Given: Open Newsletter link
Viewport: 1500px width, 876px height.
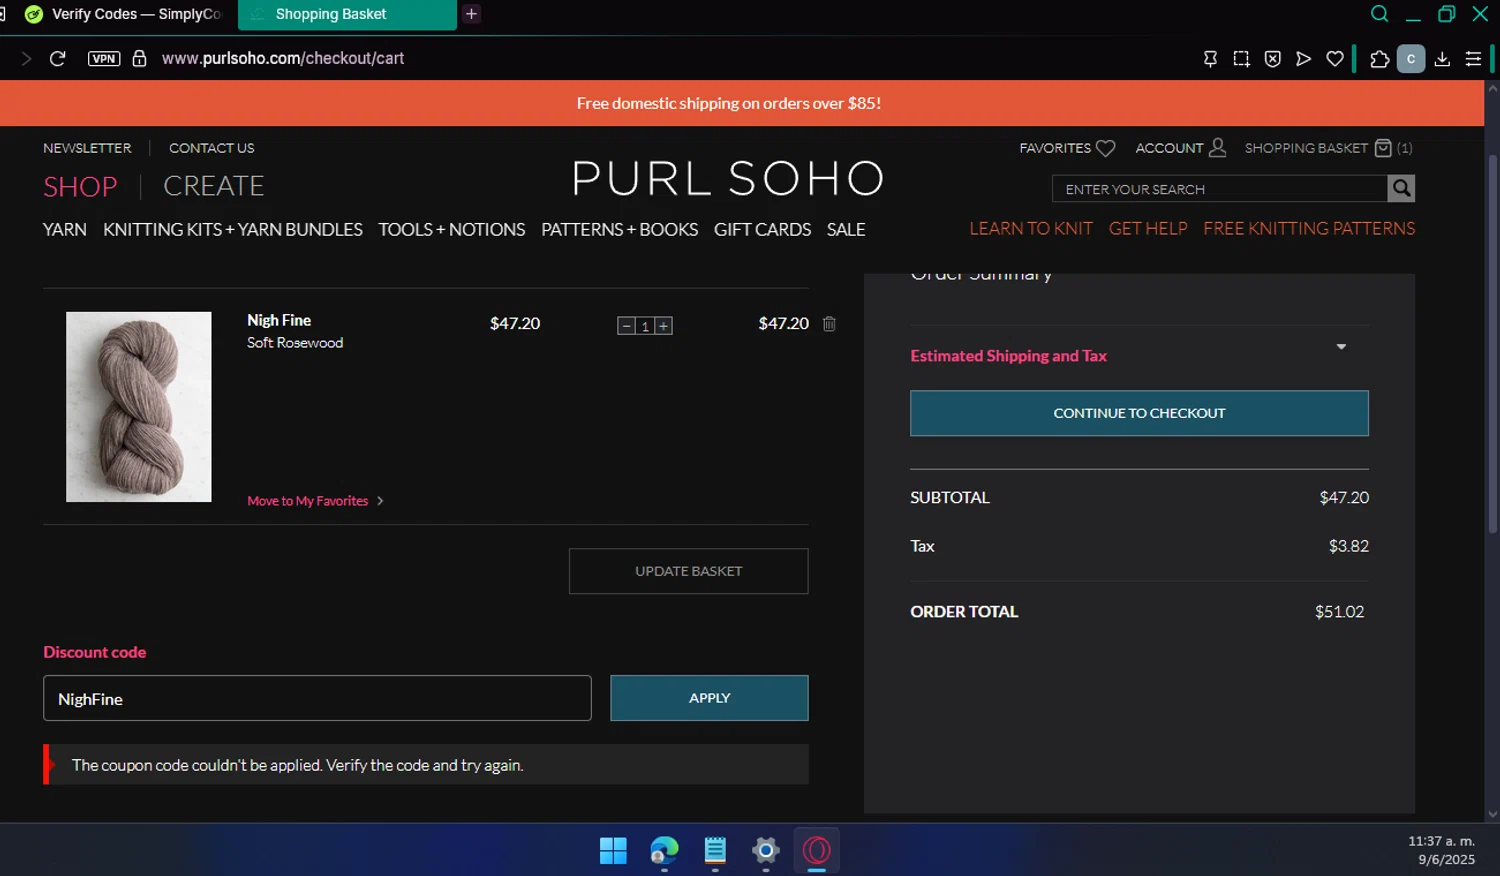Looking at the screenshot, I should (x=87, y=148).
